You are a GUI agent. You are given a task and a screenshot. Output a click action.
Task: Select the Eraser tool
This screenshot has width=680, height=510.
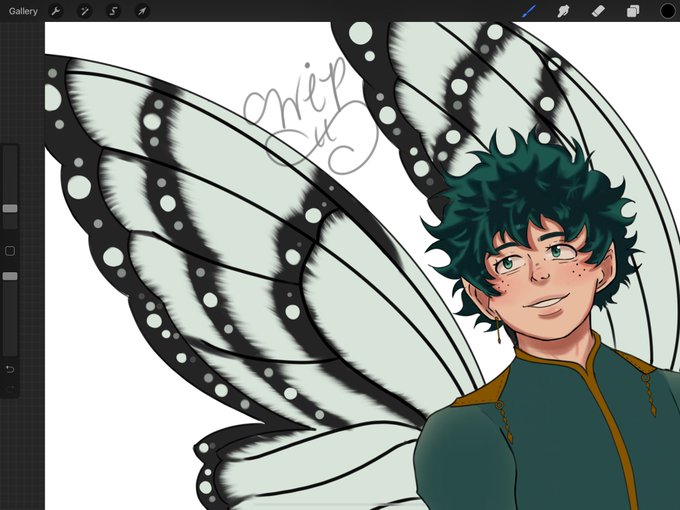point(598,11)
